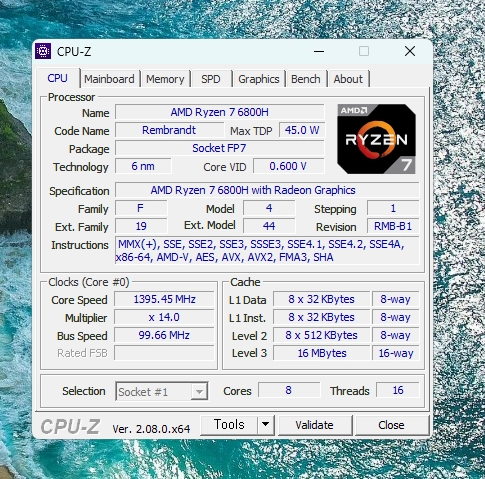Switch to the Memory tab
This screenshot has height=479, width=485.
click(165, 79)
